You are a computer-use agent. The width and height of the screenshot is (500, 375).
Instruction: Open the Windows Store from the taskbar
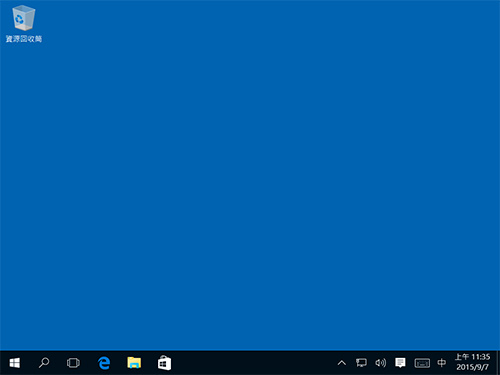click(164, 363)
